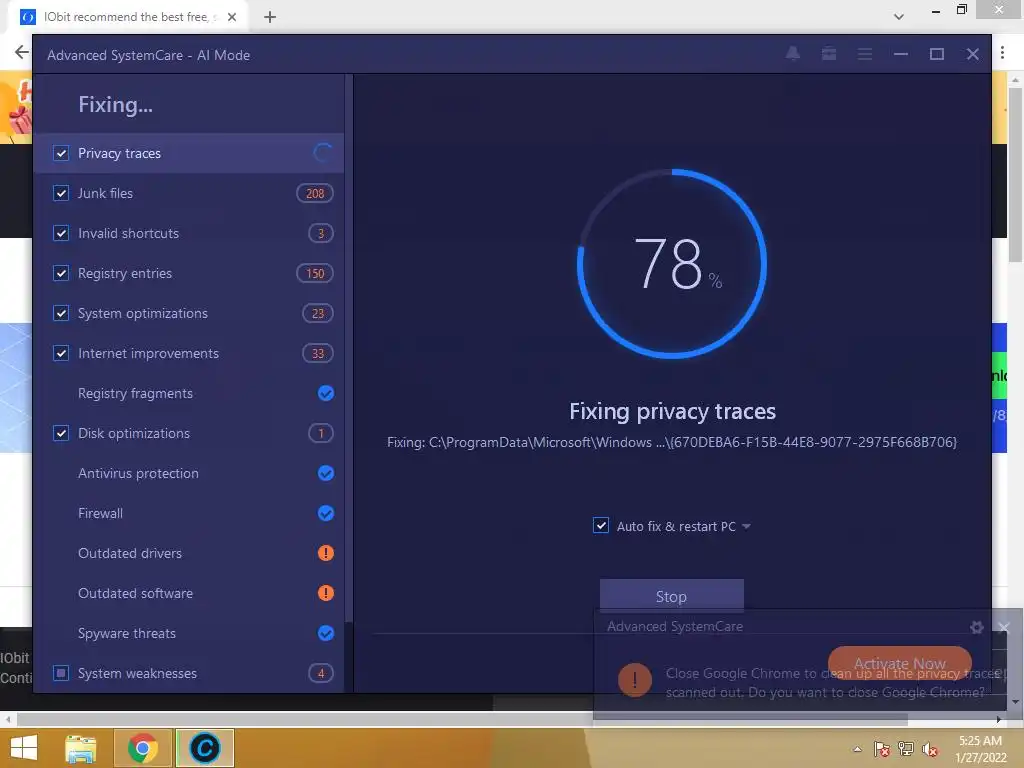Click the Fixing file path text

click(672, 442)
